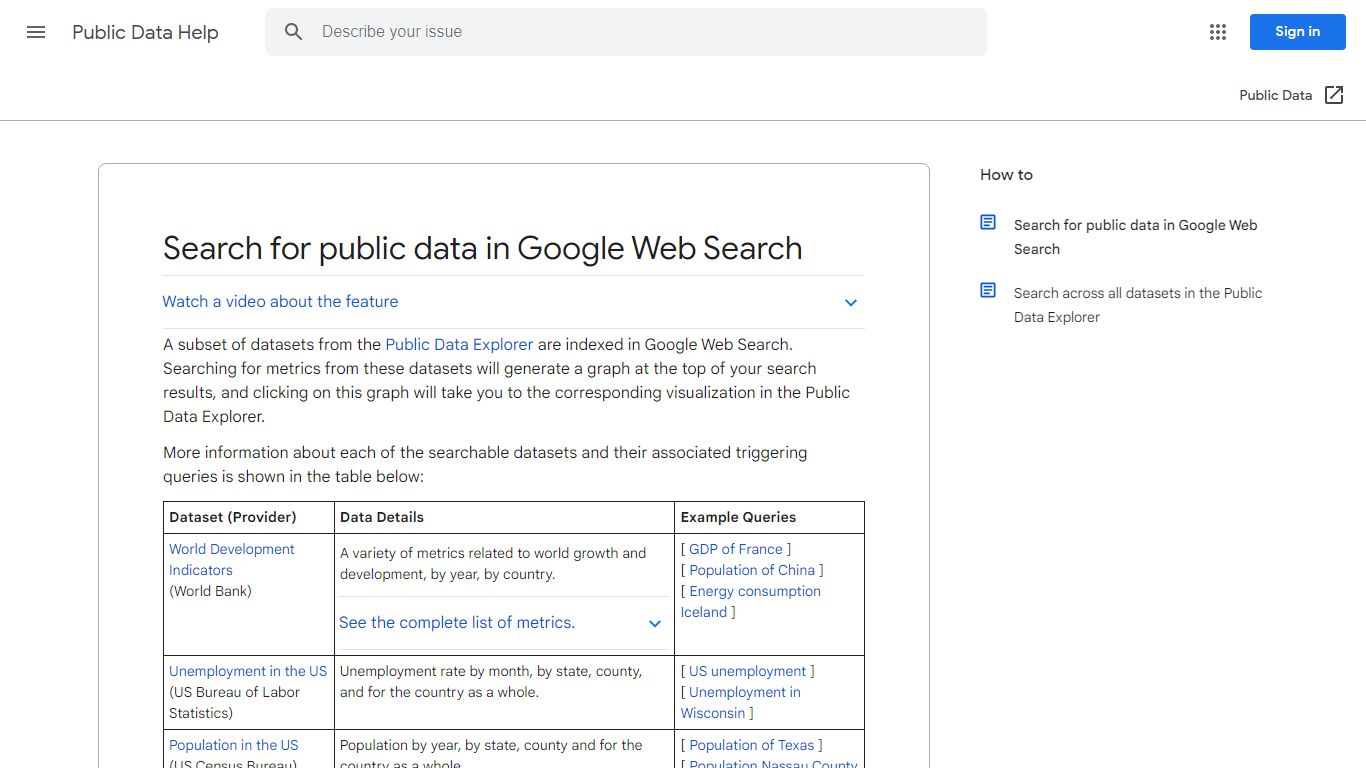Open the hamburger main menu

(x=36, y=32)
